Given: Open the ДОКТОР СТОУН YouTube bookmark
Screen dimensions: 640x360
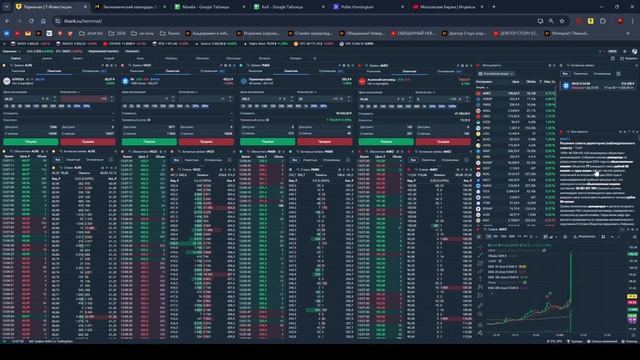Looking at the screenshot, I should click(x=515, y=33).
